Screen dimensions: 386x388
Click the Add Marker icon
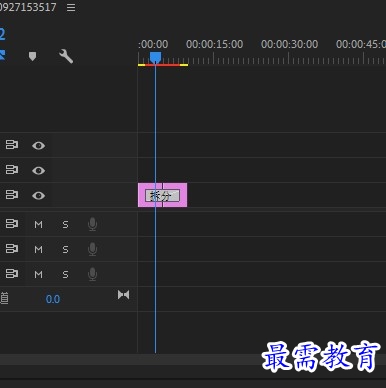pos(32,56)
